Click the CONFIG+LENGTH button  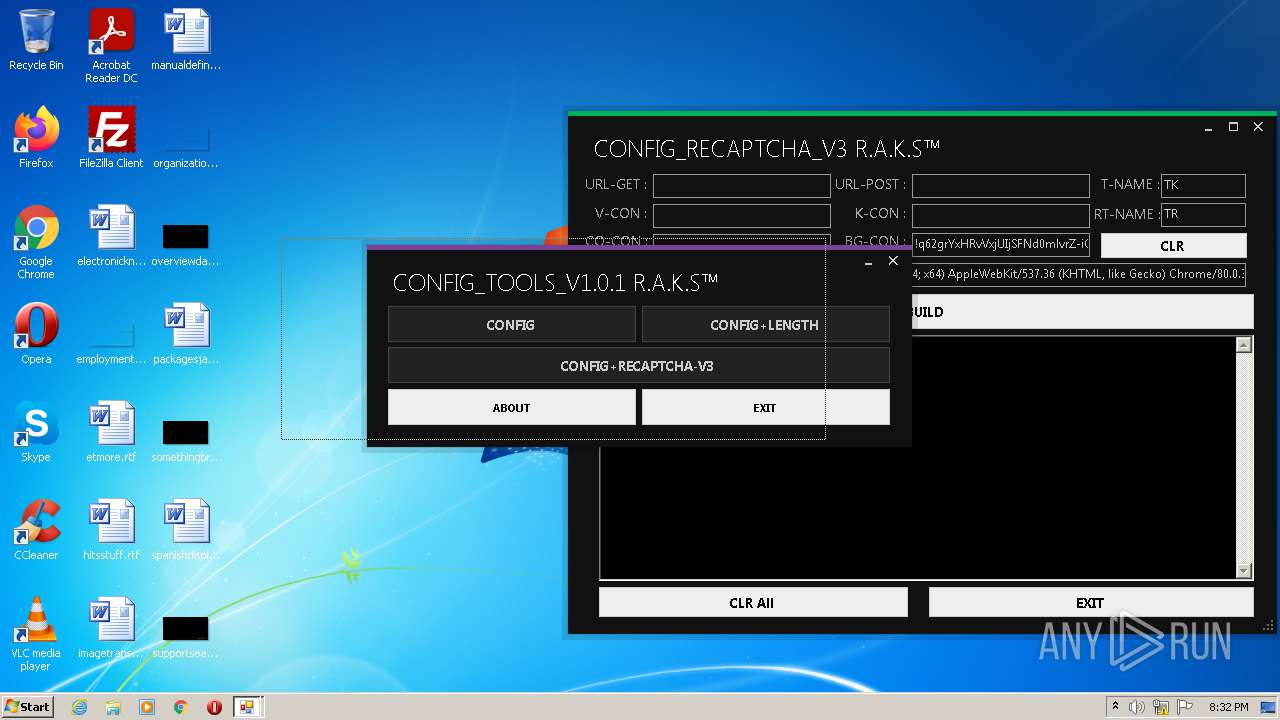coord(765,325)
